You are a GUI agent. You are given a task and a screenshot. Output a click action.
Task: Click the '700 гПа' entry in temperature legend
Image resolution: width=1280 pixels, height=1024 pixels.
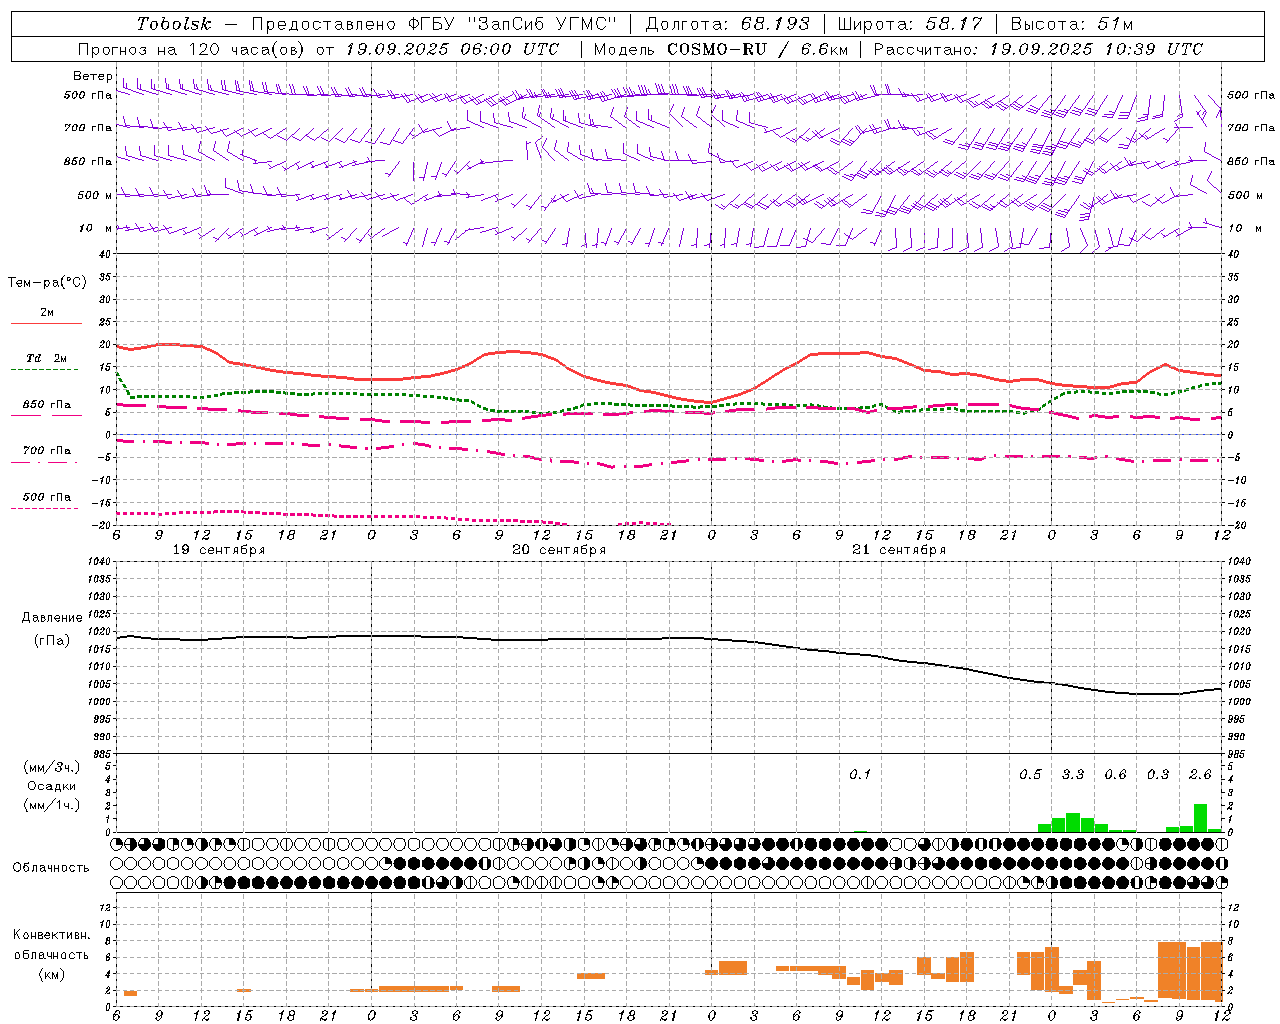coord(47,450)
